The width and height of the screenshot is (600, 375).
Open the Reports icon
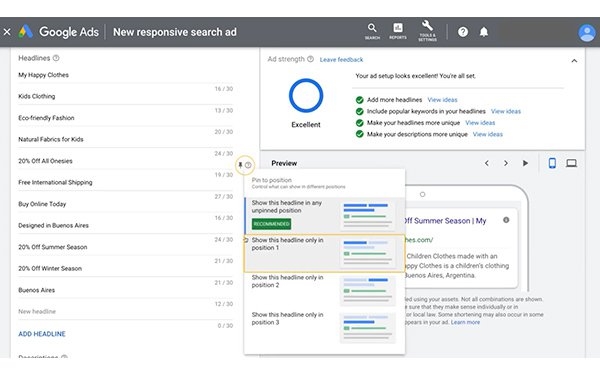398,31
